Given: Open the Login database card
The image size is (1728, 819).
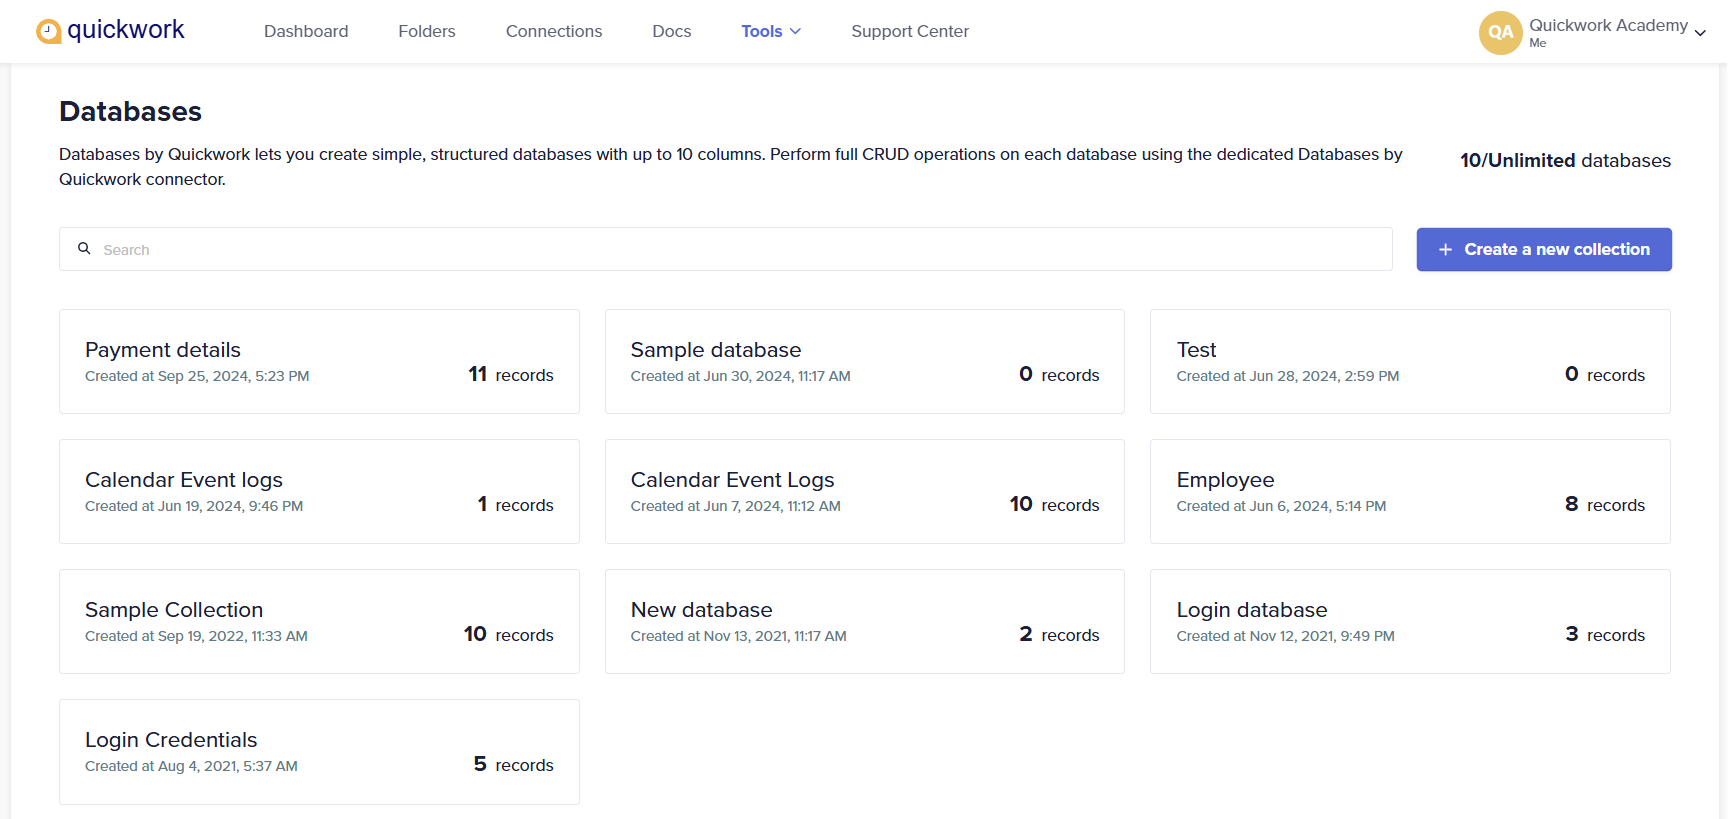Looking at the screenshot, I should coord(1410,621).
